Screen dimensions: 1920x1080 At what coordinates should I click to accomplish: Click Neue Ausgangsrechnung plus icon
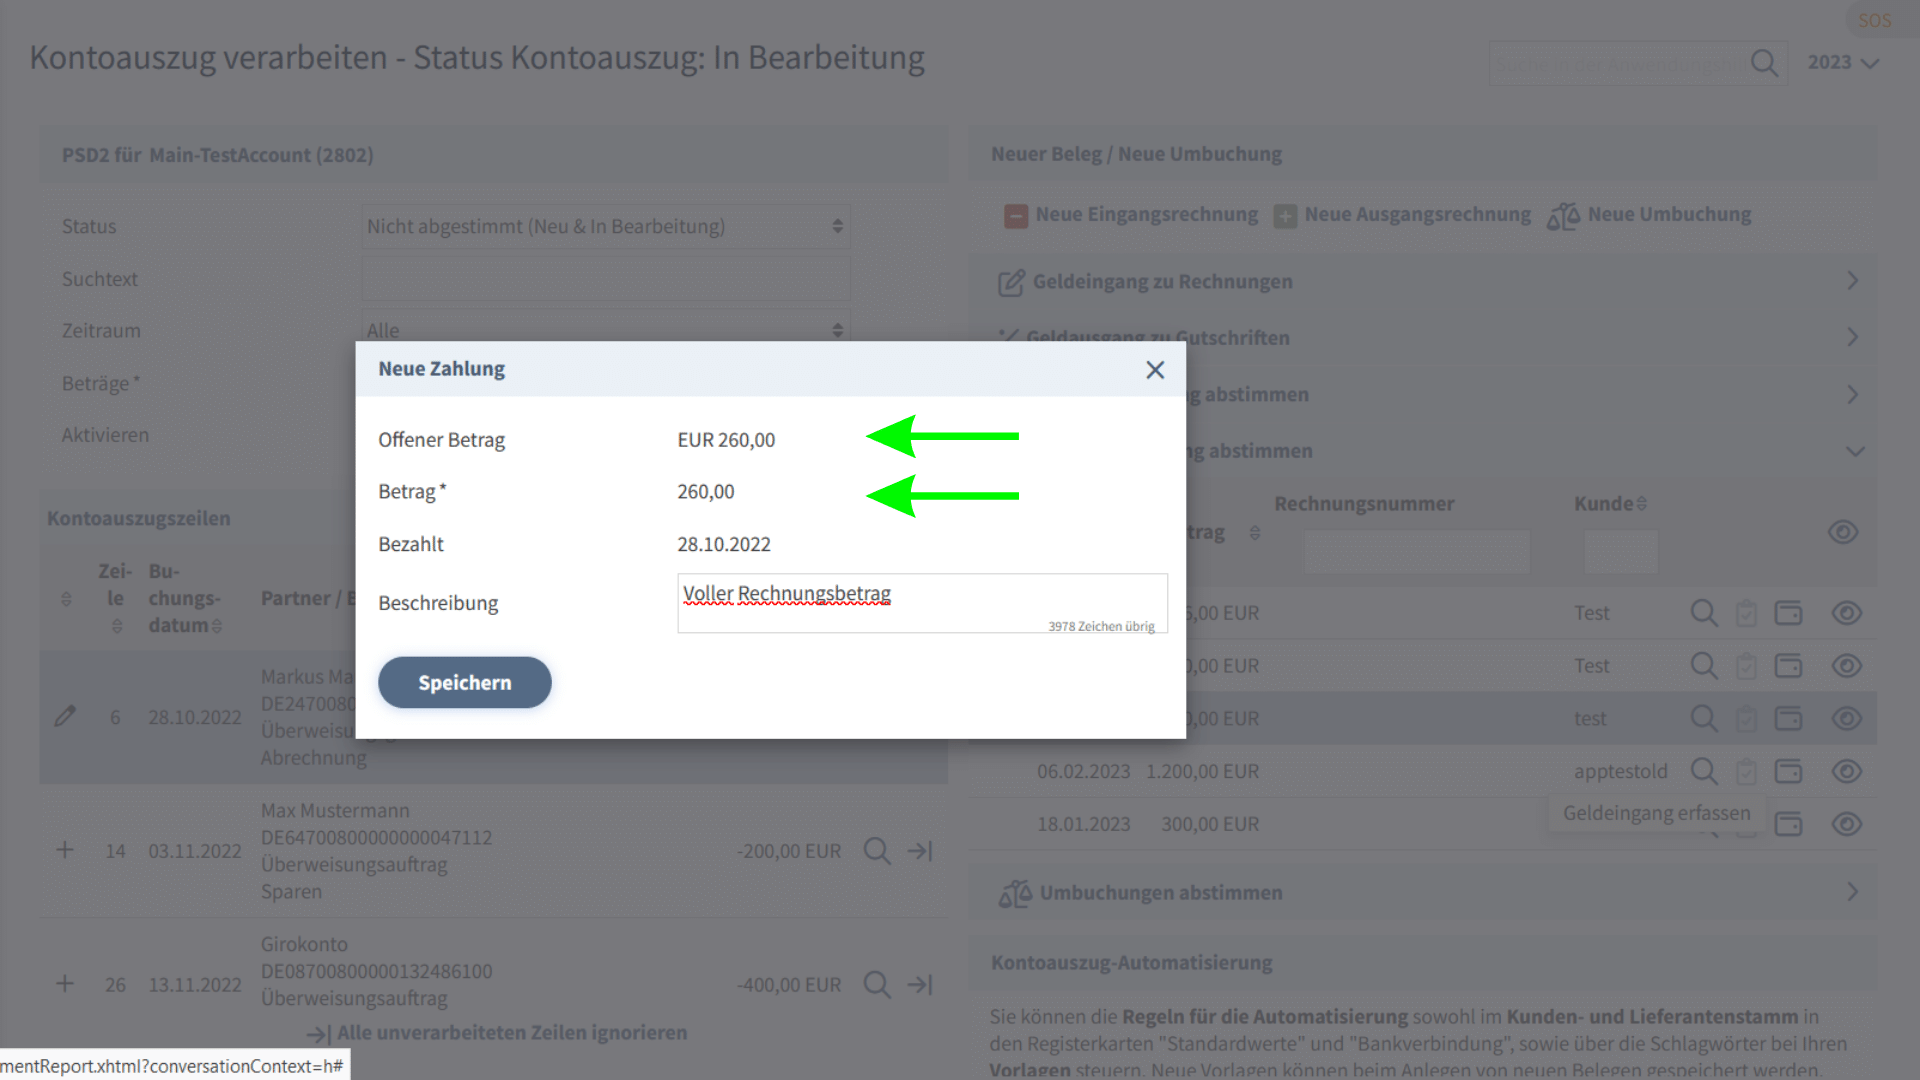[x=1285, y=216]
